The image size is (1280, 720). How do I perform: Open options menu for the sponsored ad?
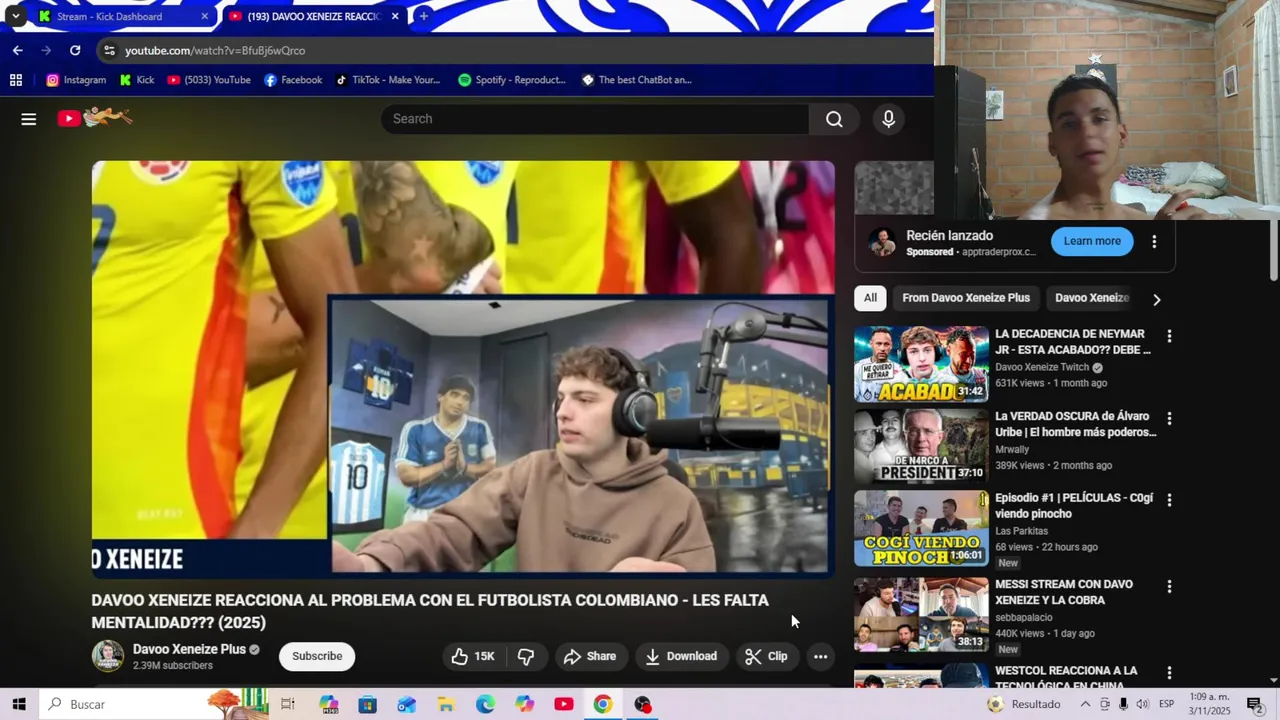(x=1154, y=241)
